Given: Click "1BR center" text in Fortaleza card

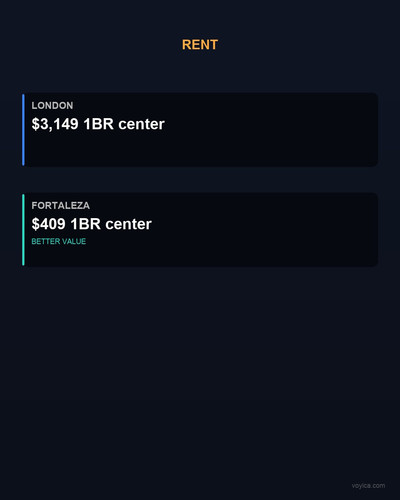Looking at the screenshot, I should pos(111,224).
